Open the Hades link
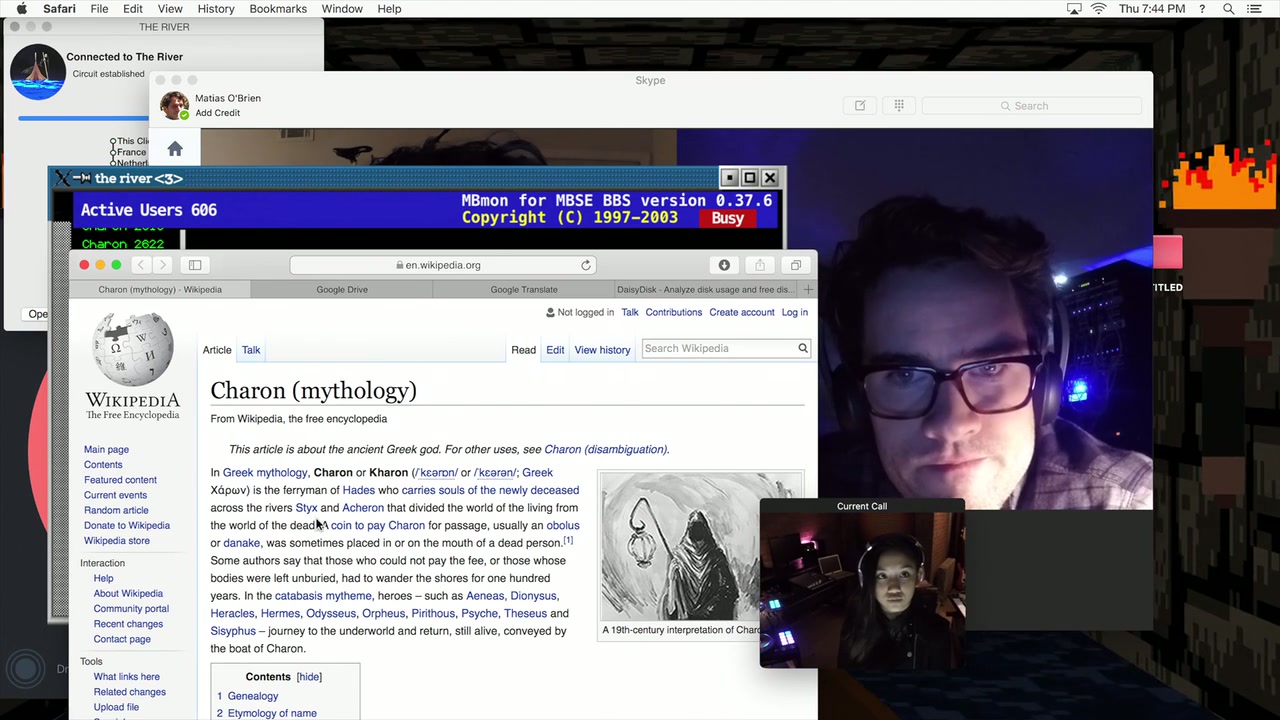 click(358, 490)
